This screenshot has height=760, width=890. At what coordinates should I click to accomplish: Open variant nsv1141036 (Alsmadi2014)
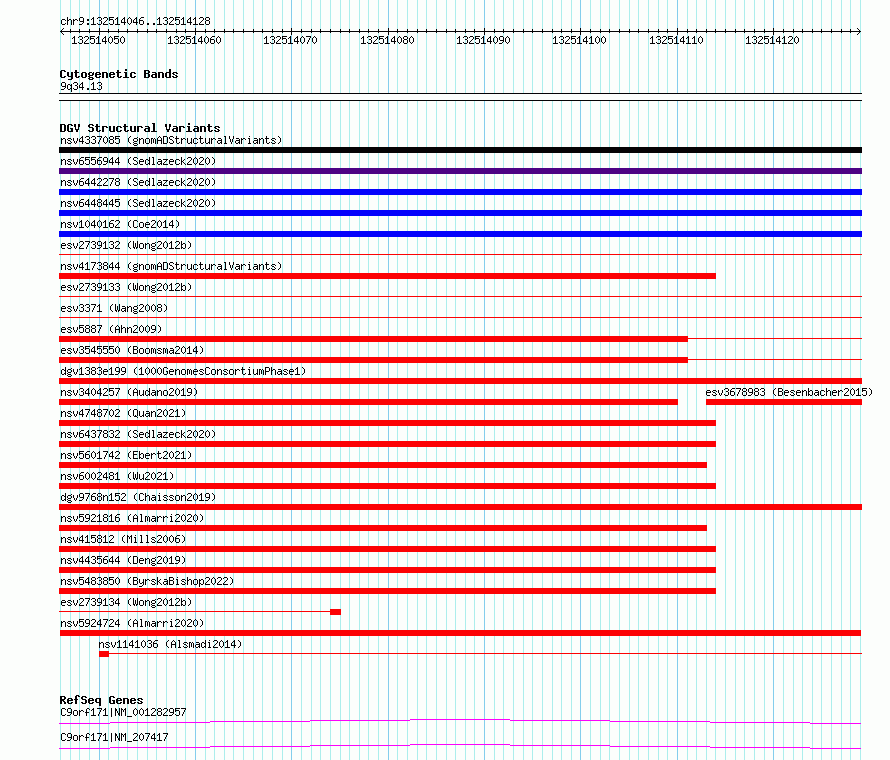click(170, 644)
